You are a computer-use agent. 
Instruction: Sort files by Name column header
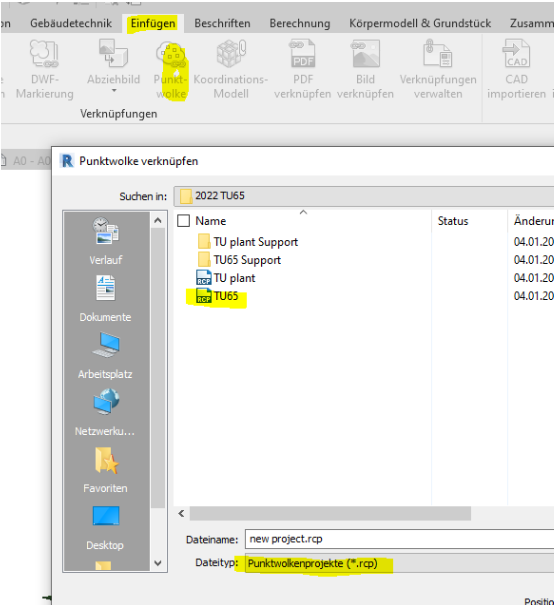coord(211,221)
